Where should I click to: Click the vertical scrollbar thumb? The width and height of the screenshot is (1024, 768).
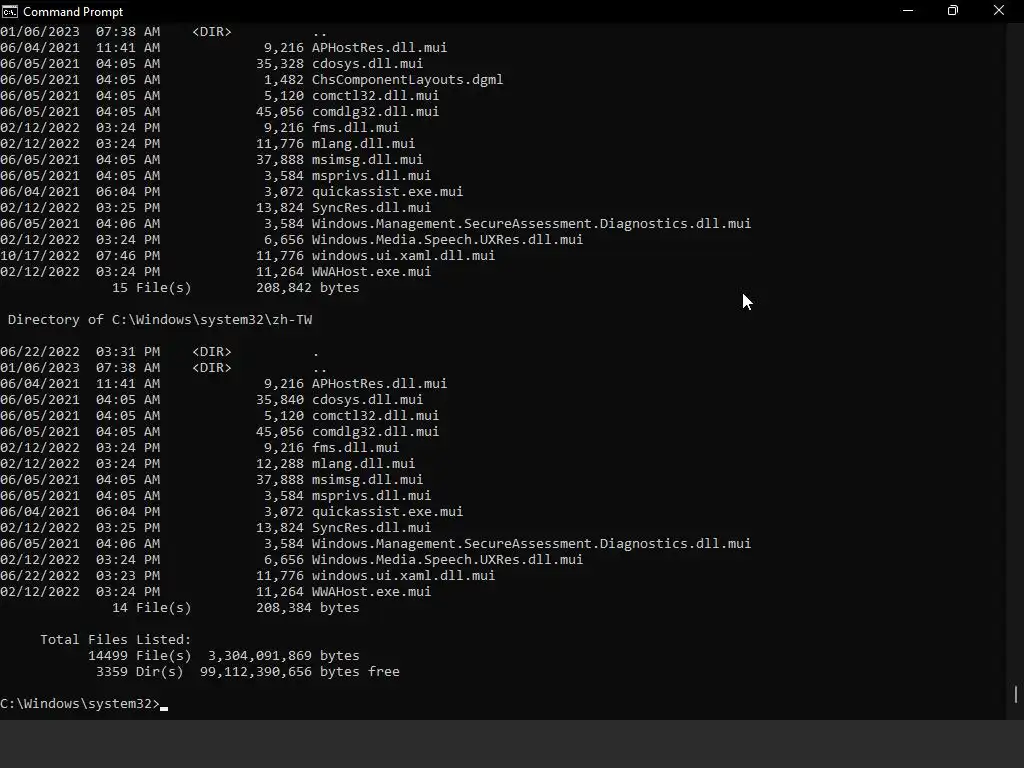(1015, 693)
